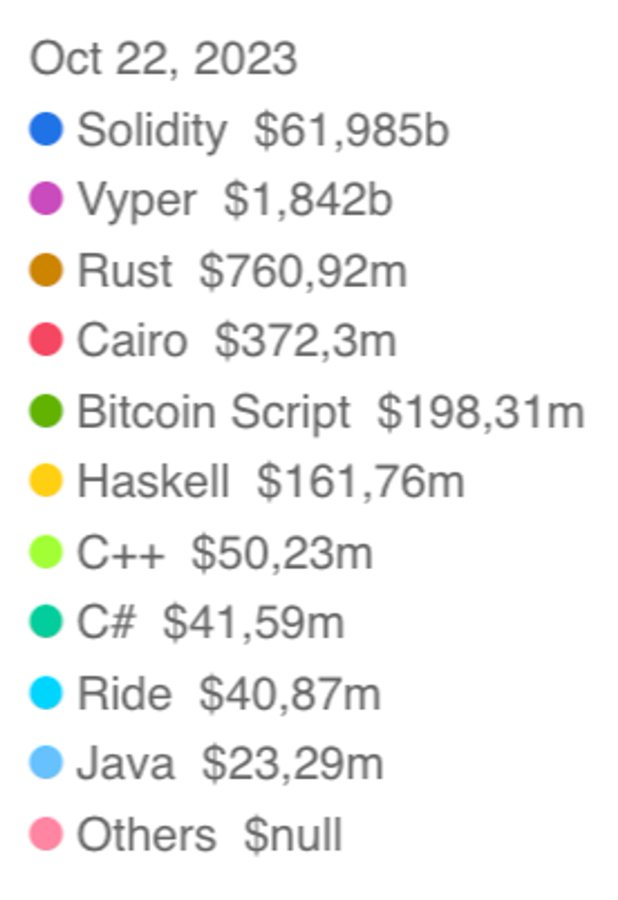Click the teal C# color dot
Screen dimensions: 618x900
point(46,622)
